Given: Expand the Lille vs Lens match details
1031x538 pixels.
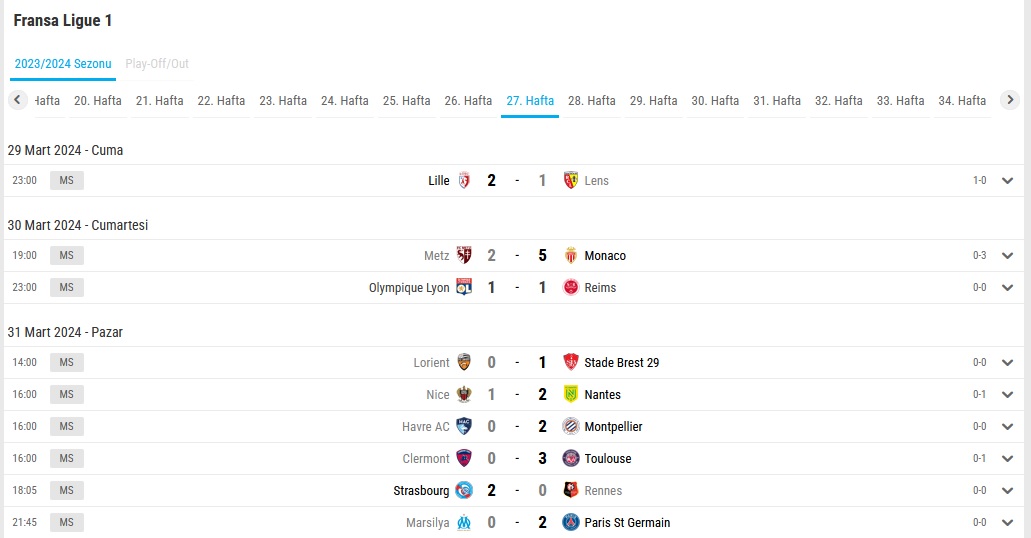Looking at the screenshot, I should (x=1007, y=181).
